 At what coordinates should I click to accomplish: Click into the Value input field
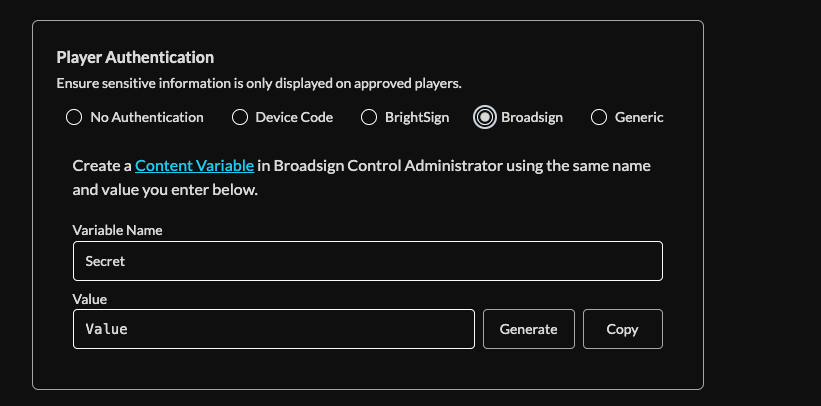pyautogui.click(x=274, y=329)
